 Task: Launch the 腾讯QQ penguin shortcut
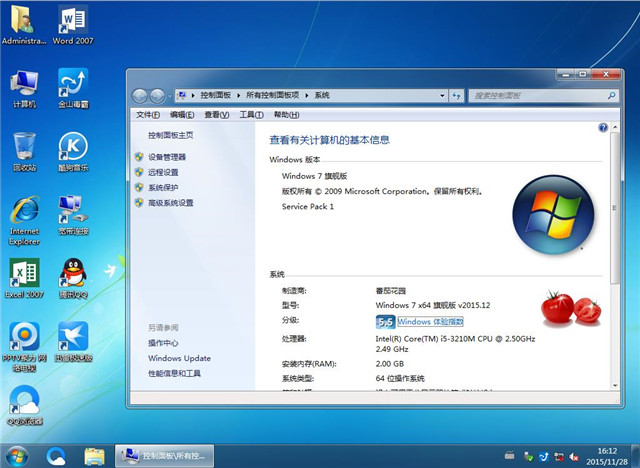tap(73, 279)
